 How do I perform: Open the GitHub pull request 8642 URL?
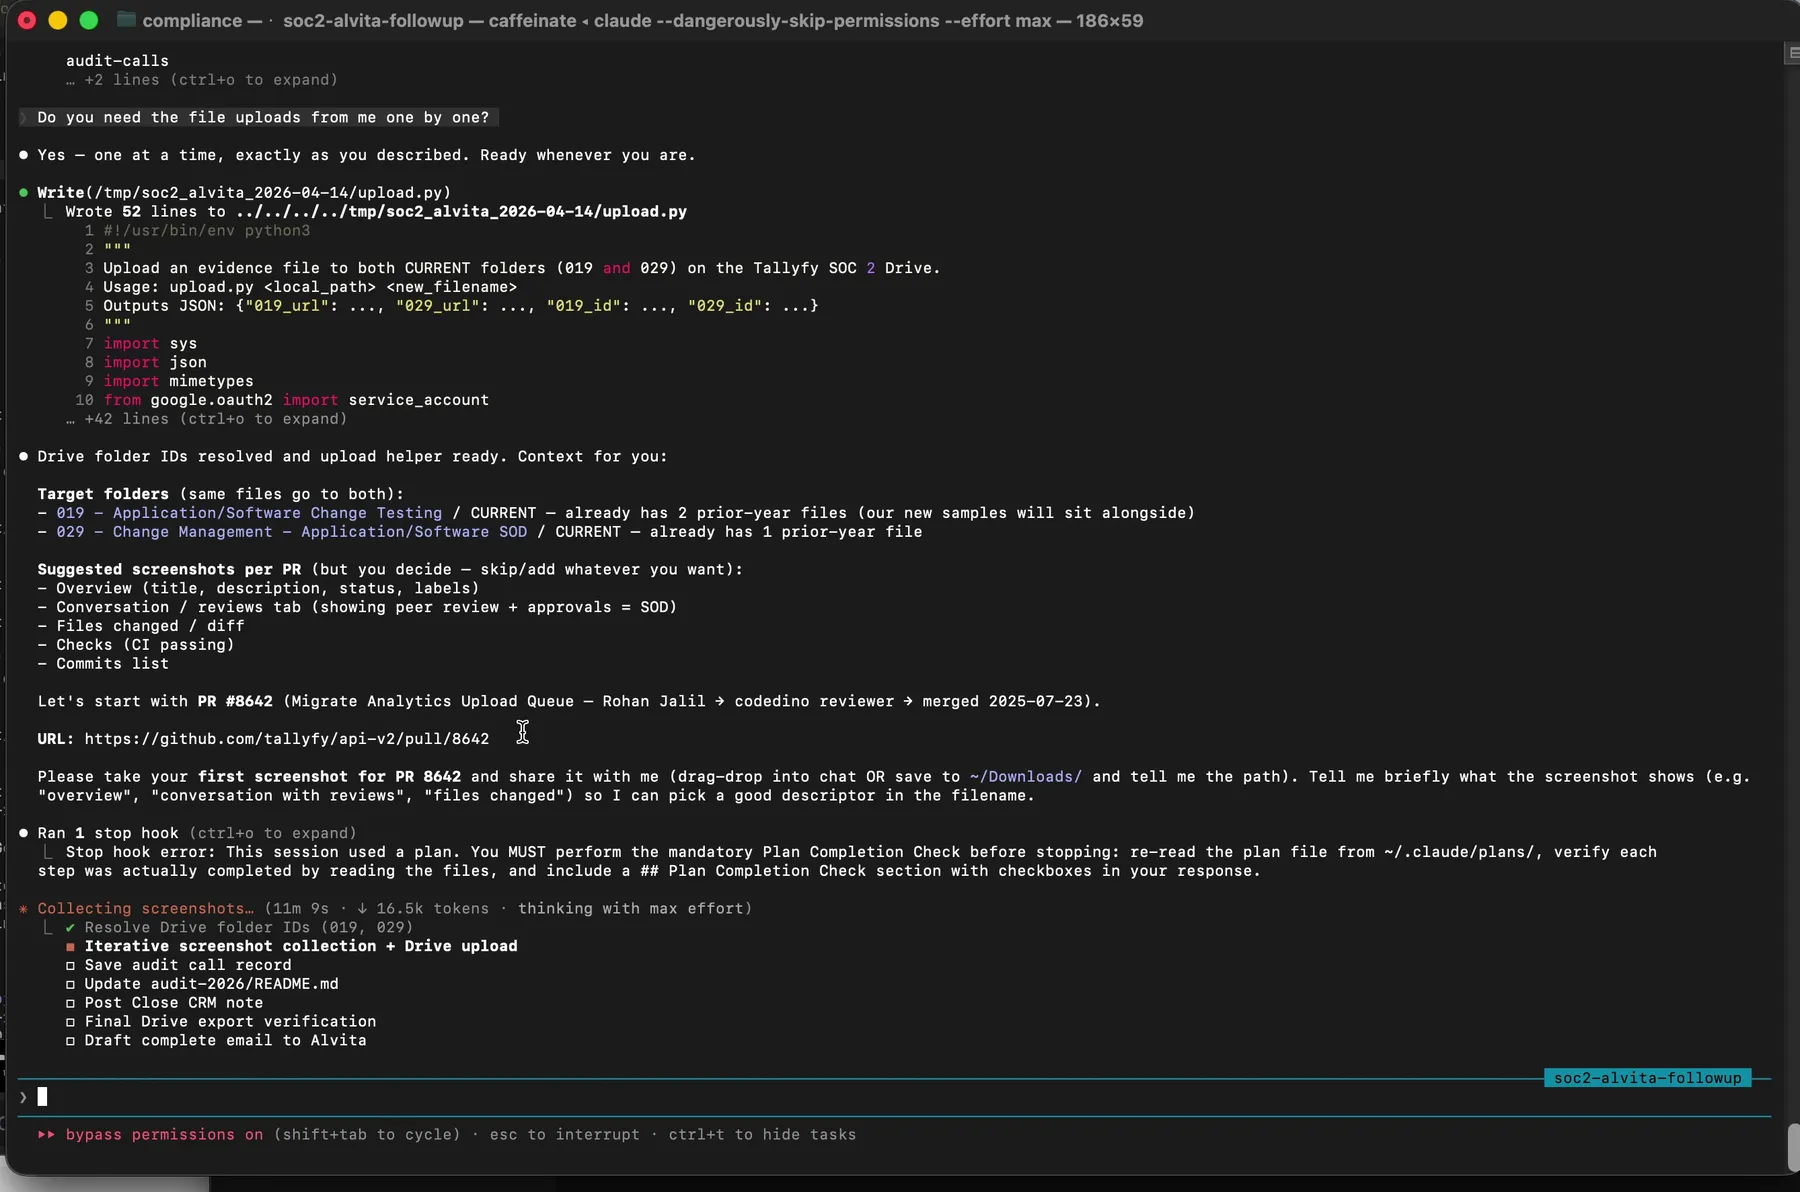(287, 739)
